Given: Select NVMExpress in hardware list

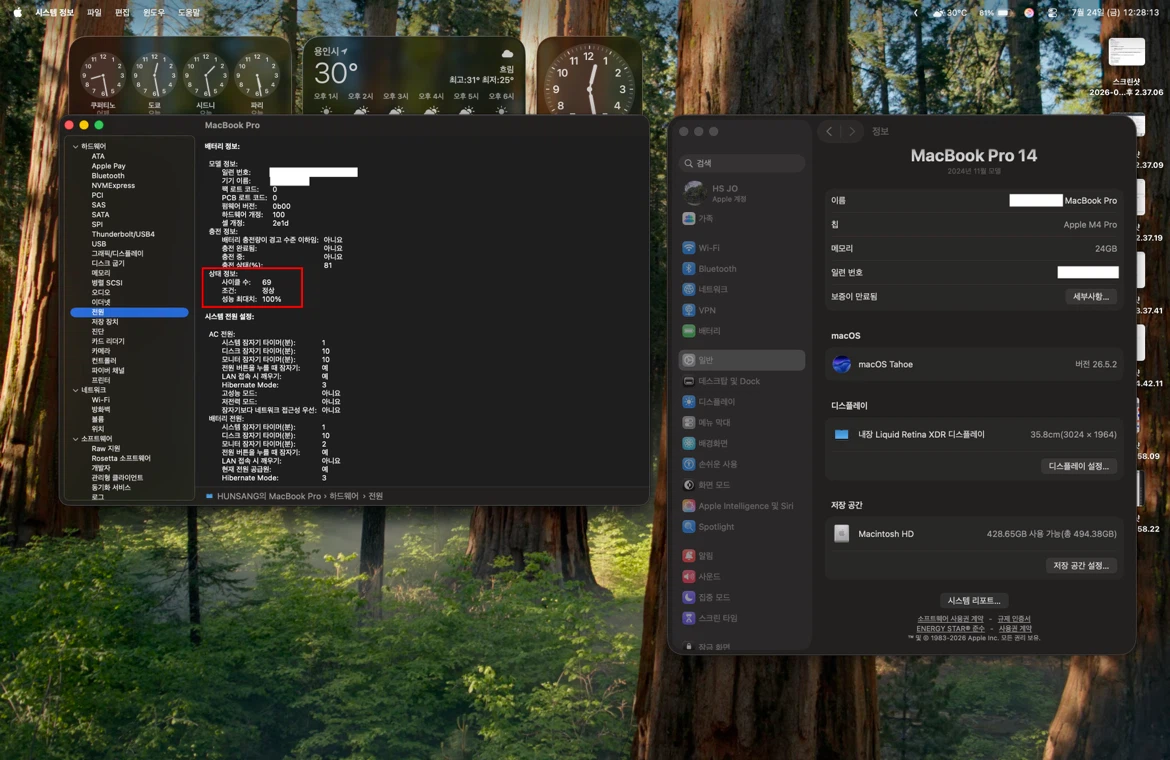Looking at the screenshot, I should coord(113,186).
